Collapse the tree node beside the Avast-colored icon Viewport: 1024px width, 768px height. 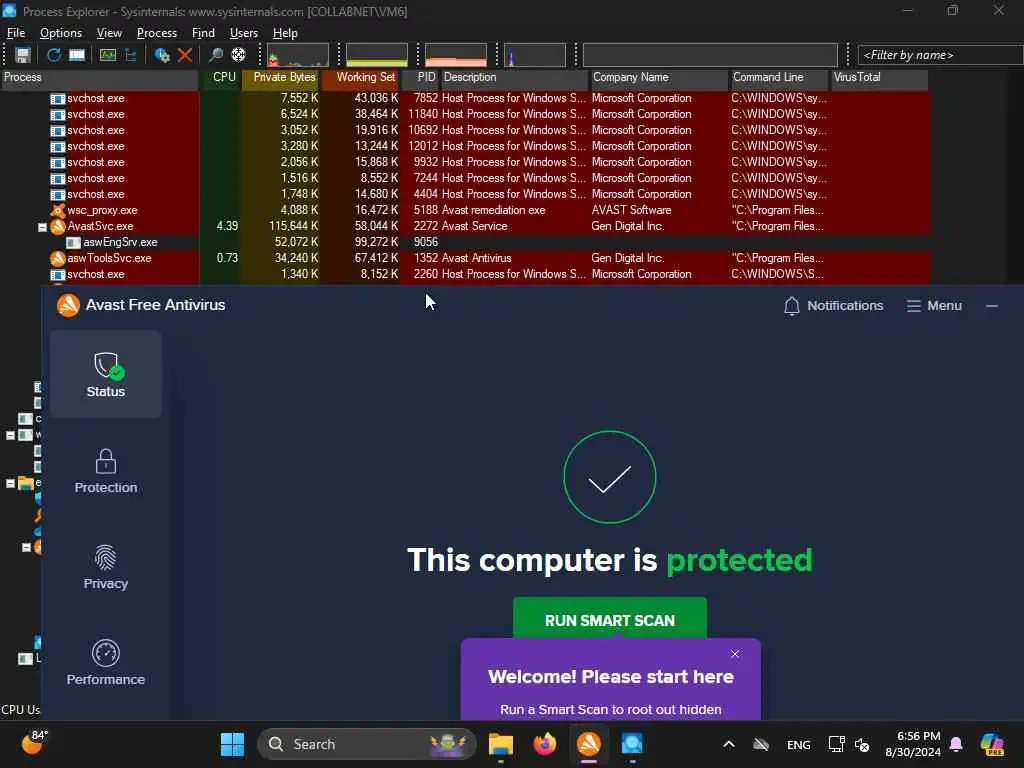[26, 547]
